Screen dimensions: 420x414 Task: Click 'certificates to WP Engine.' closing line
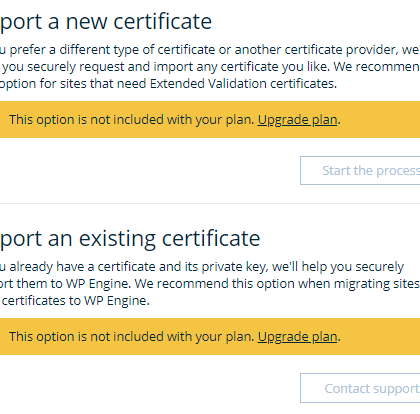tap(76, 301)
